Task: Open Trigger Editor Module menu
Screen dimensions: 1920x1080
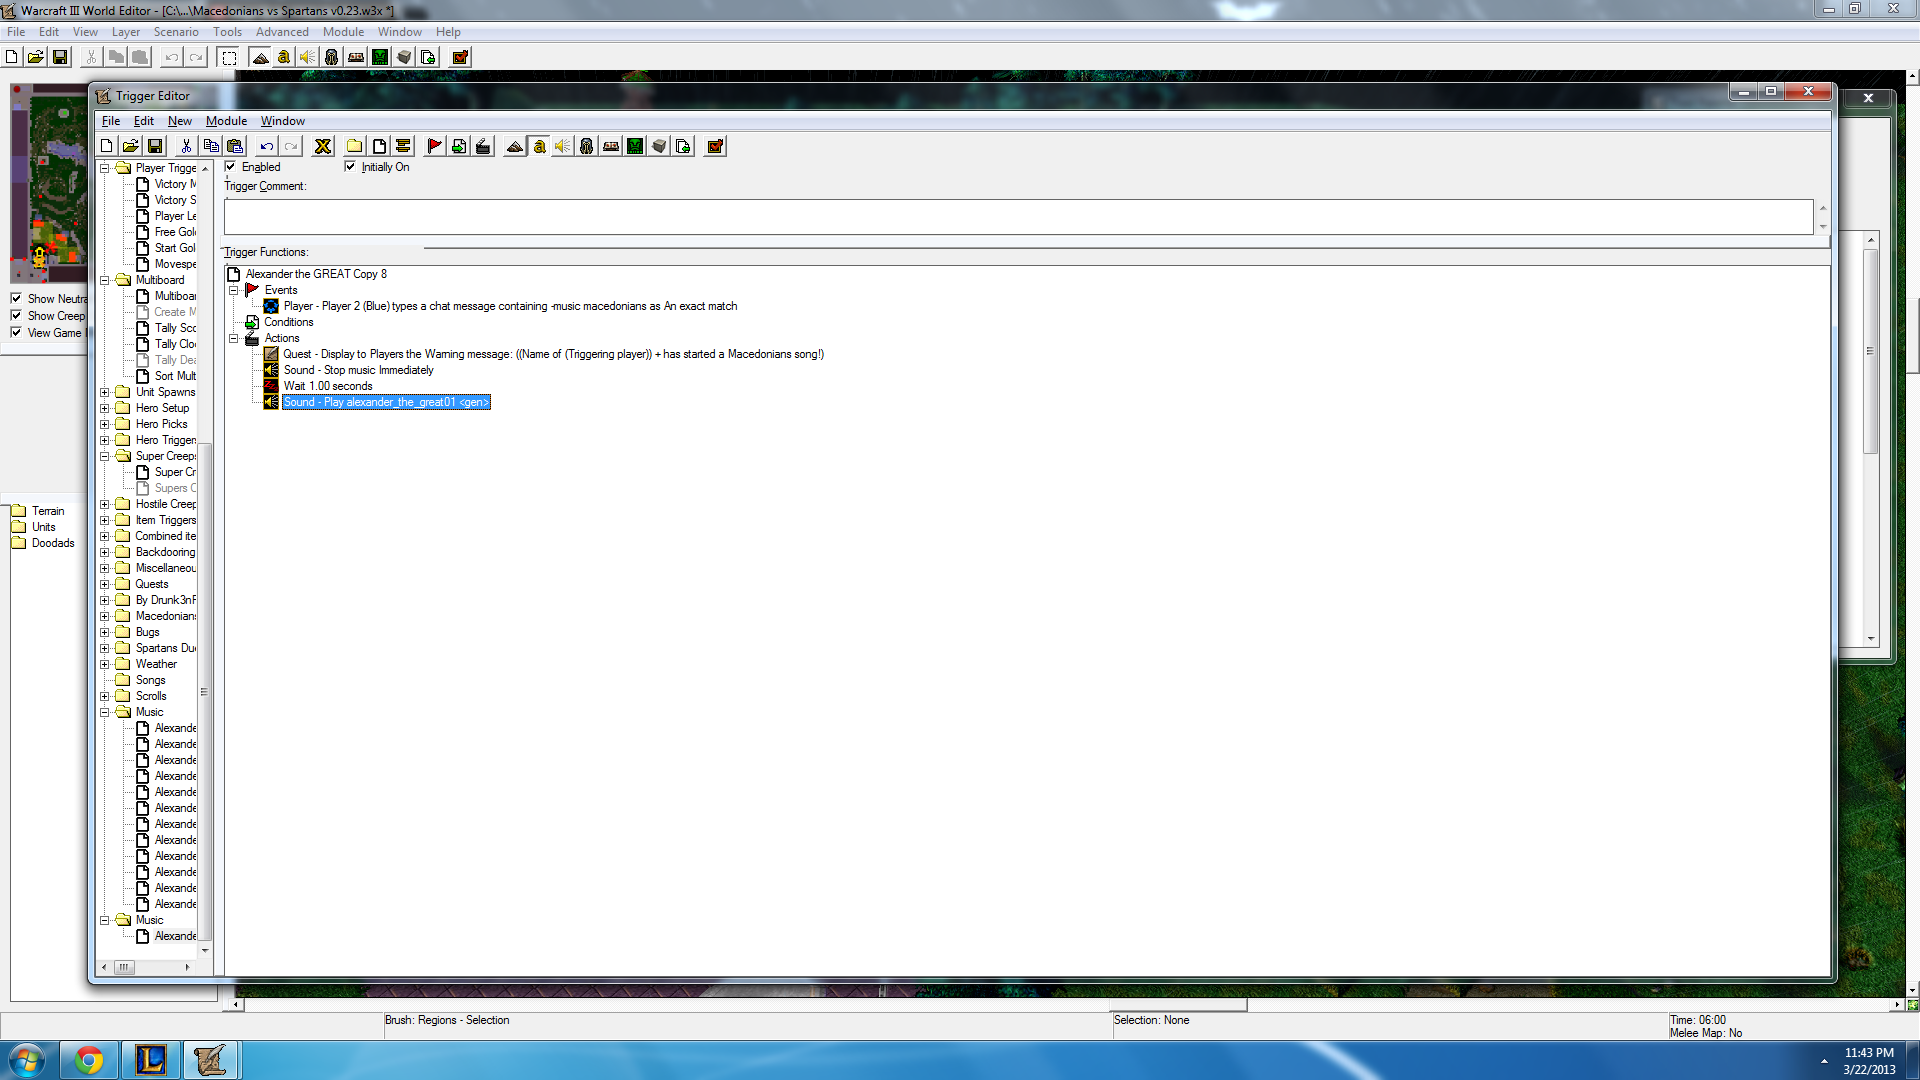Action: [226, 121]
